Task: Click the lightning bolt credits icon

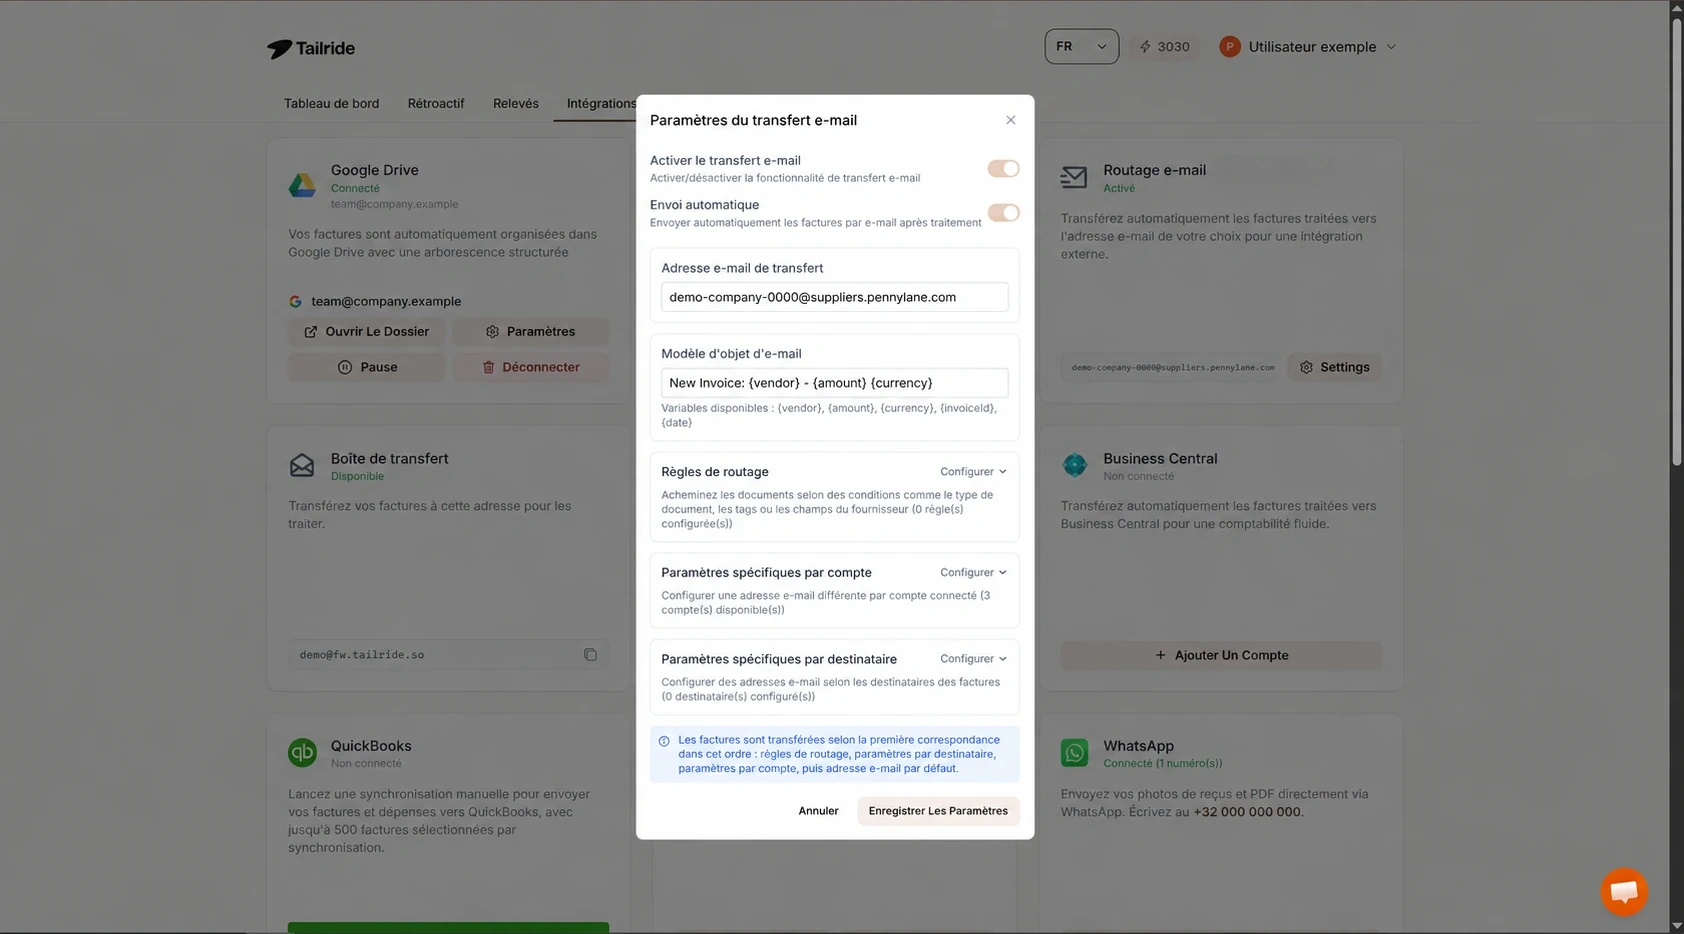Action: tap(1145, 47)
